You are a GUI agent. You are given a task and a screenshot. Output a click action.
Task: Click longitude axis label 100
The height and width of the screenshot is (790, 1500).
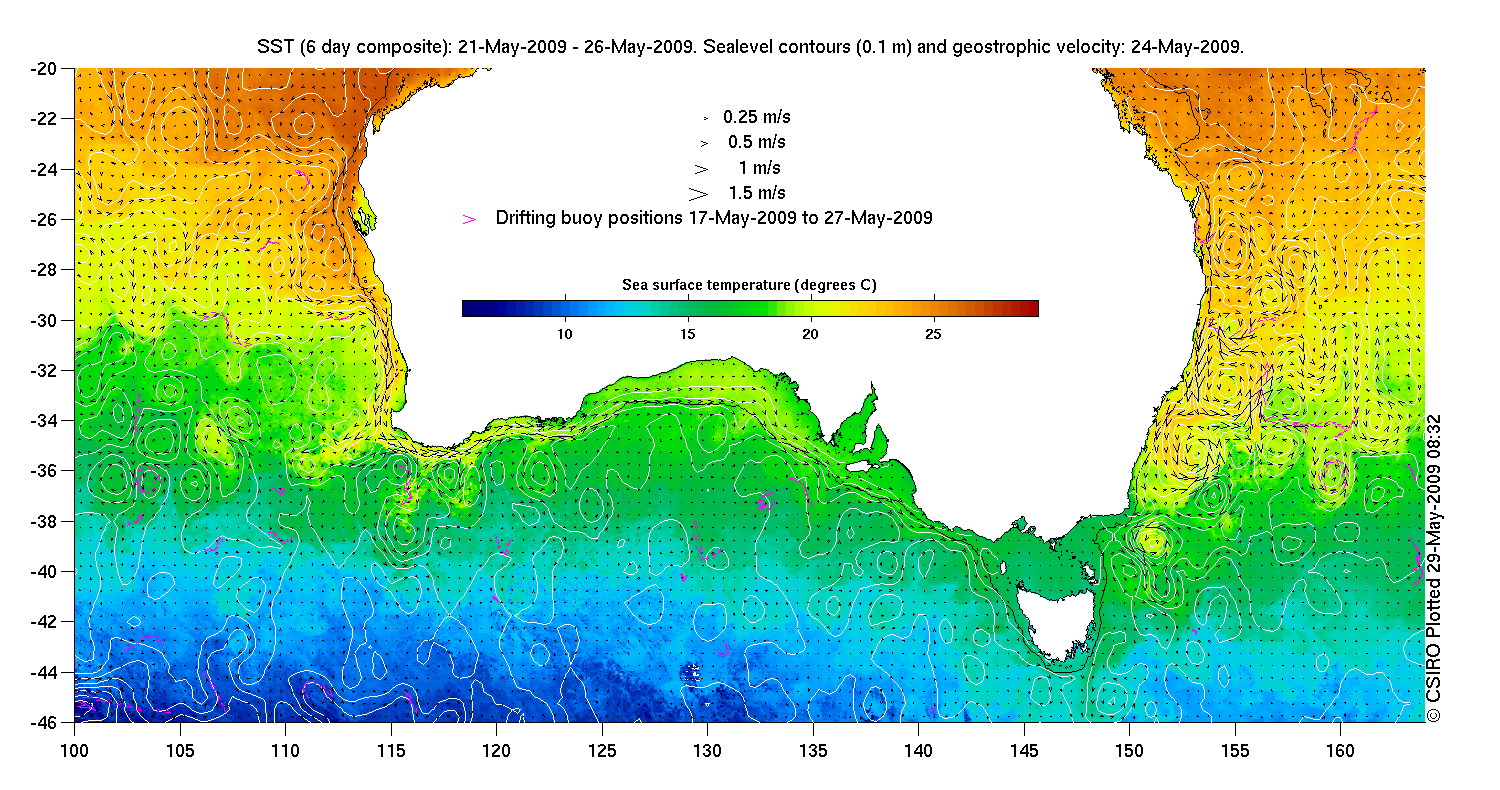[75, 749]
